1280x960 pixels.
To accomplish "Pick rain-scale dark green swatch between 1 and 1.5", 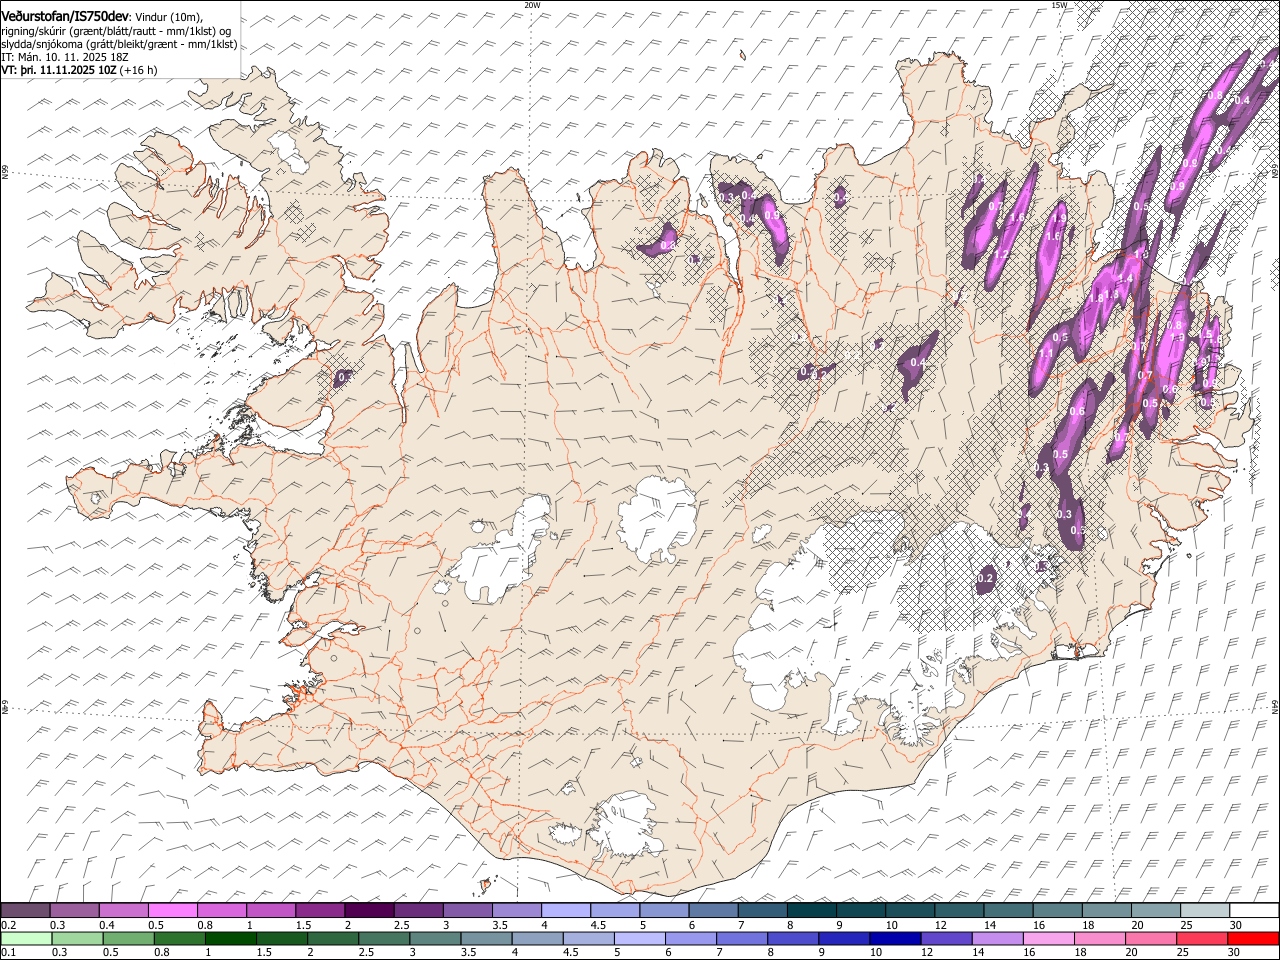I will pos(231,938).
